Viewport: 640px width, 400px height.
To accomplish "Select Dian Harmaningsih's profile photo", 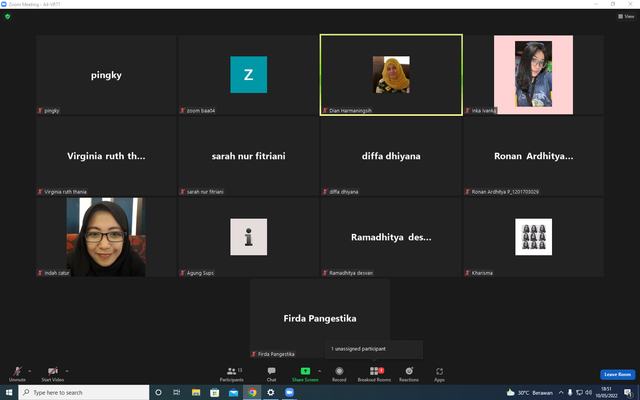I will pos(391,74).
